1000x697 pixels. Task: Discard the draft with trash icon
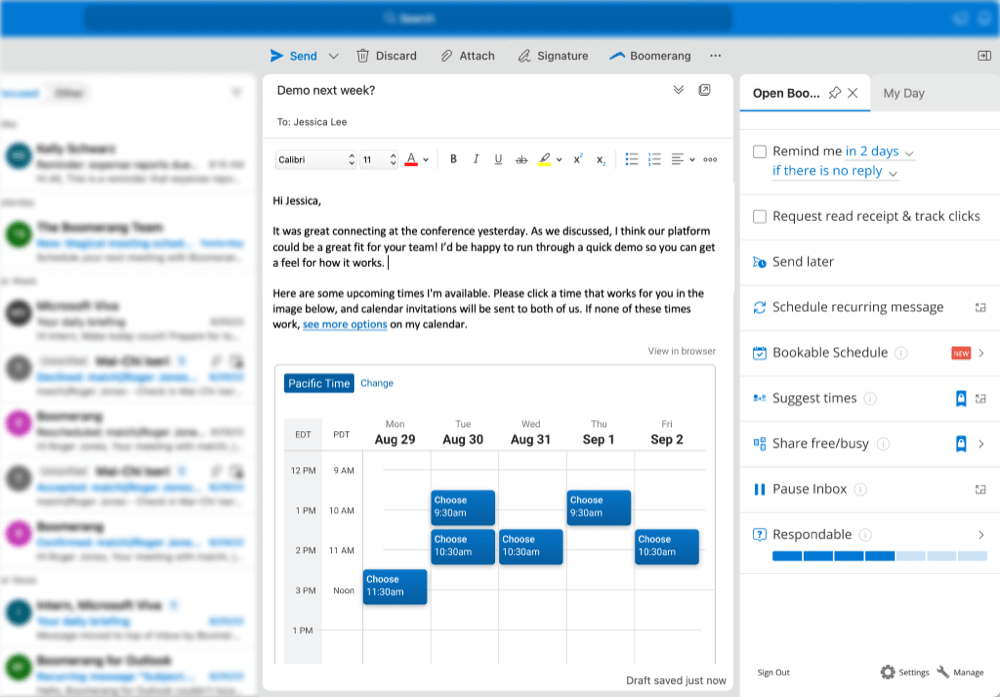tap(363, 56)
